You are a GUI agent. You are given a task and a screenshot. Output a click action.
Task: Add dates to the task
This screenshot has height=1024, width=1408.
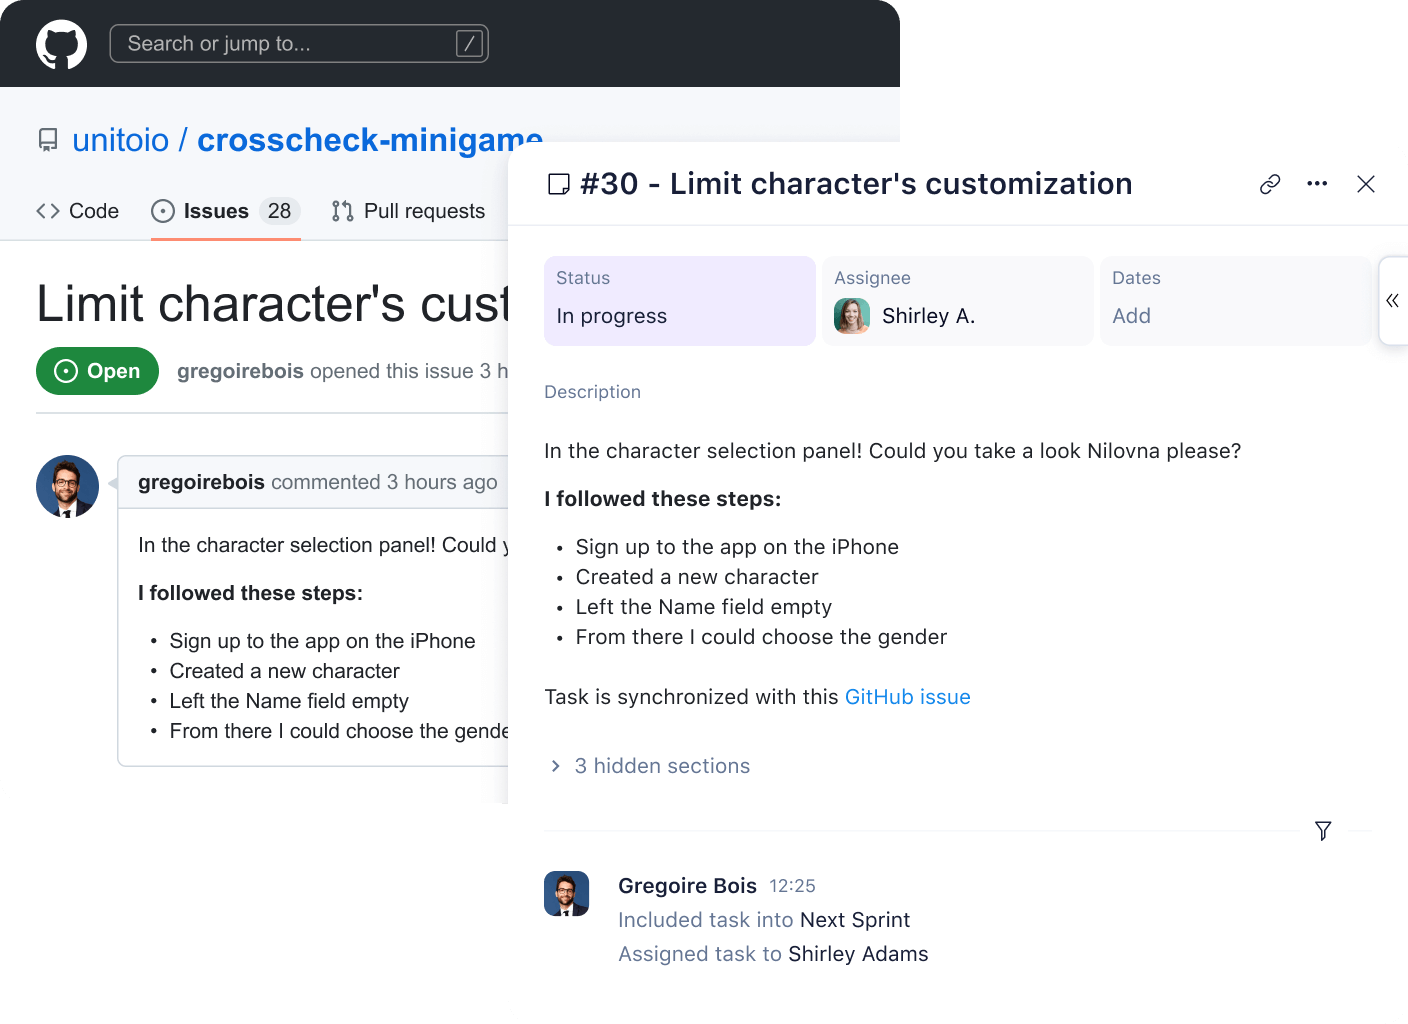tap(1235, 301)
